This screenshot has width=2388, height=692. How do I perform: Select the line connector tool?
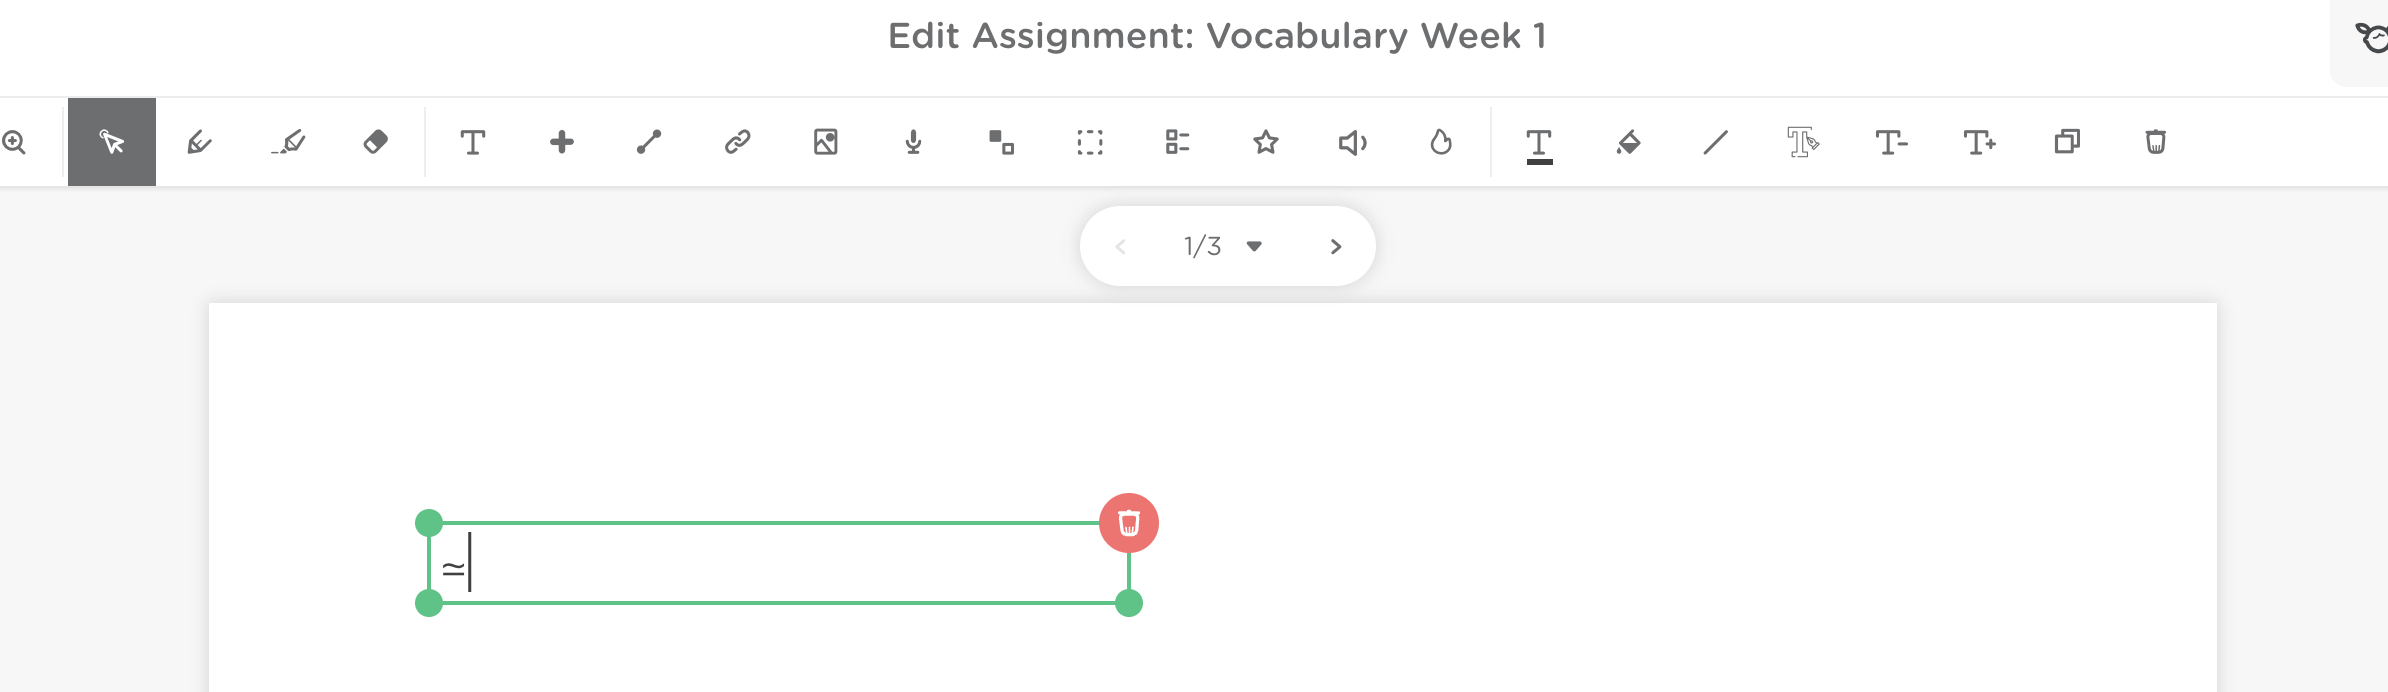coord(649,142)
